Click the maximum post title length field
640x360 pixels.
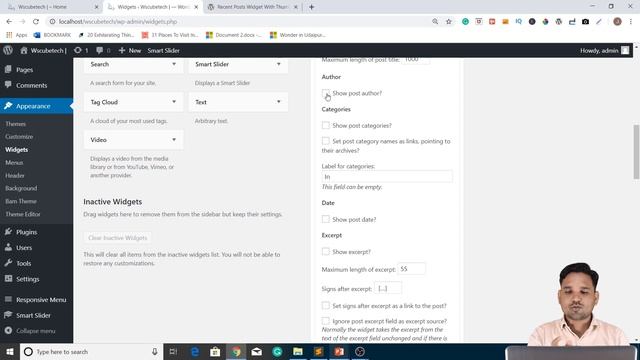coord(416,60)
